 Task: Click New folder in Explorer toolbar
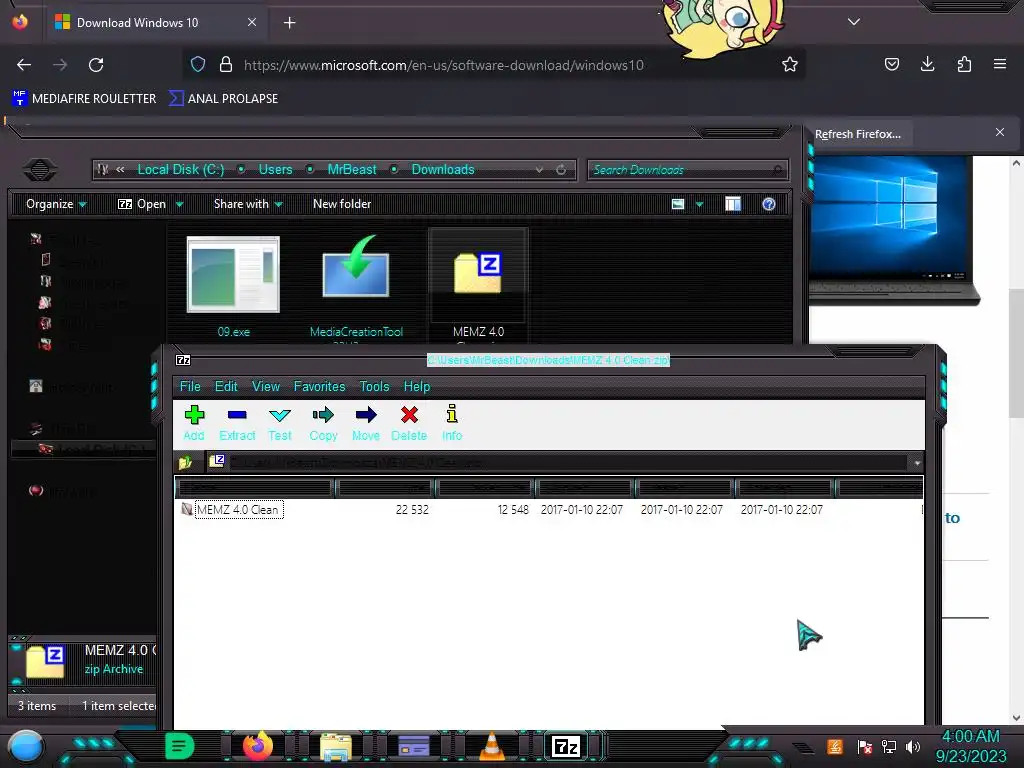[342, 204]
